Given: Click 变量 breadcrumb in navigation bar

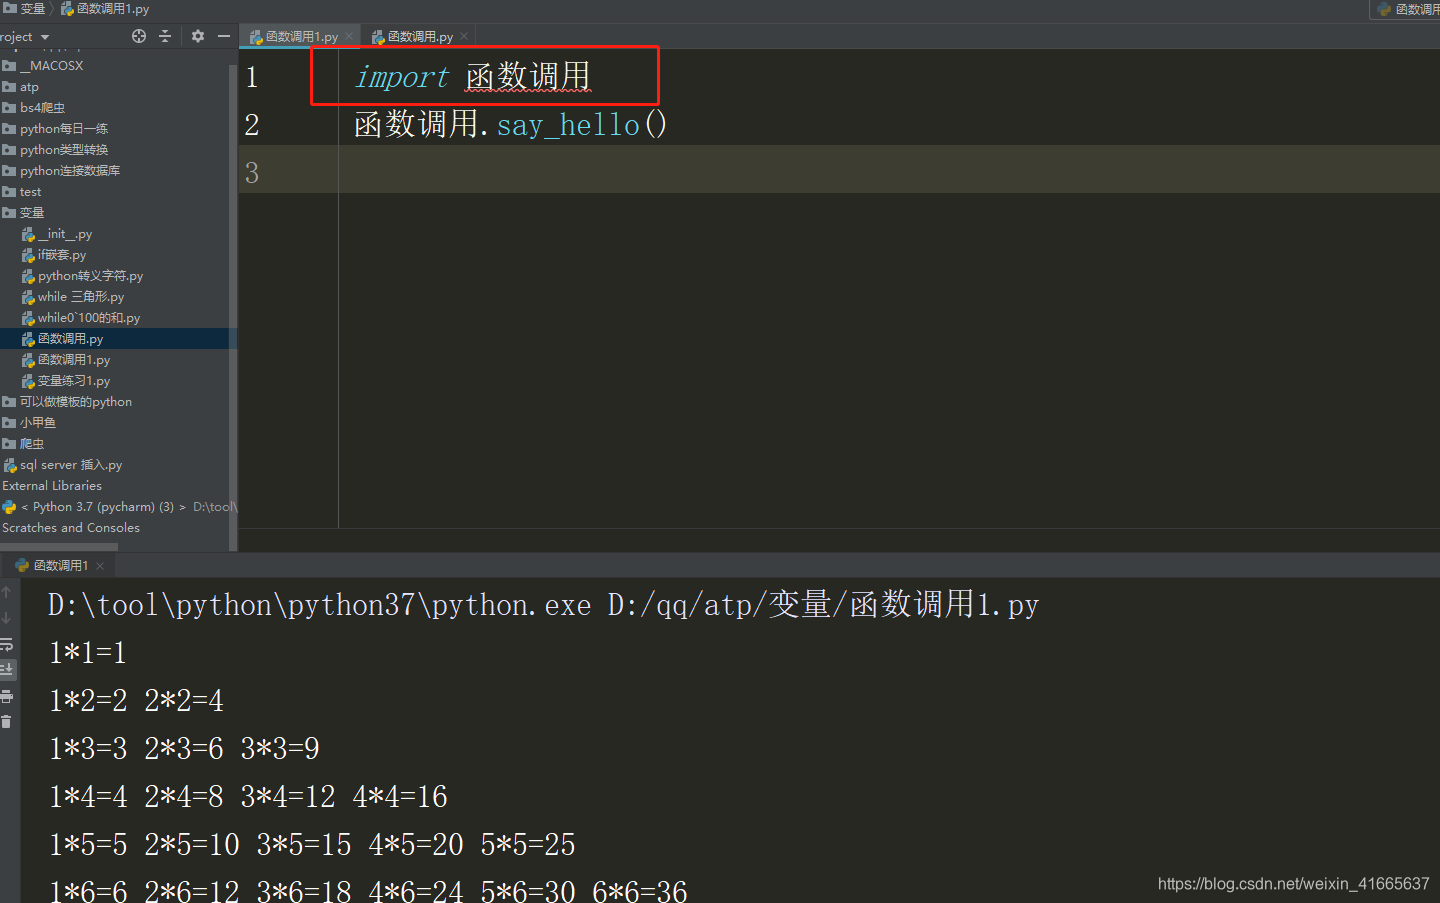Looking at the screenshot, I should [x=24, y=9].
